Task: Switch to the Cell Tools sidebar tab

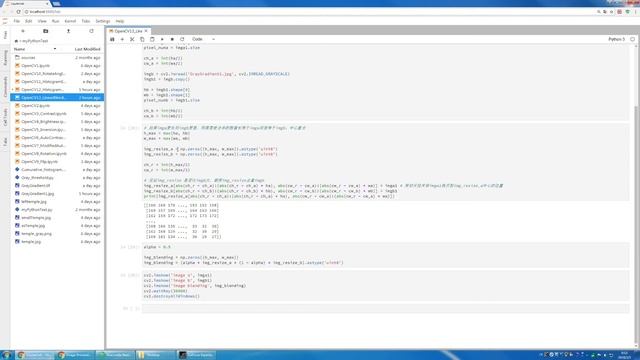Action: point(5,117)
